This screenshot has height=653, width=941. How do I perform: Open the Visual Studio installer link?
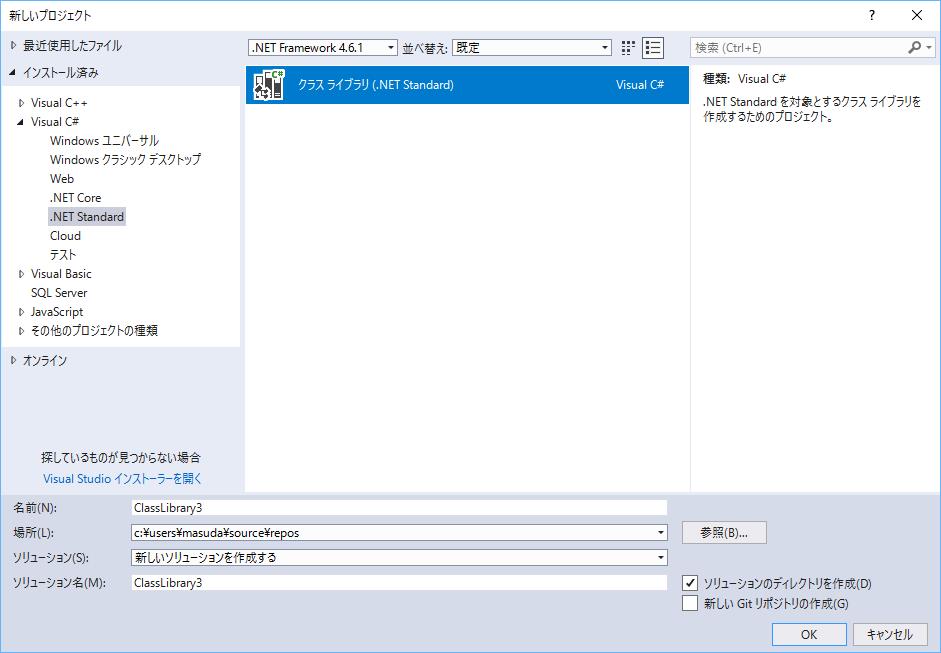(x=122, y=479)
